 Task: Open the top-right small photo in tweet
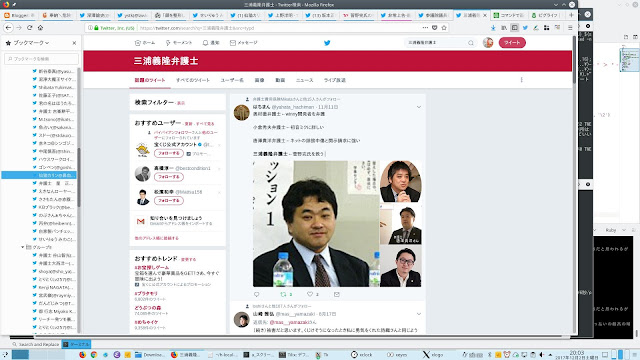tap(400, 182)
